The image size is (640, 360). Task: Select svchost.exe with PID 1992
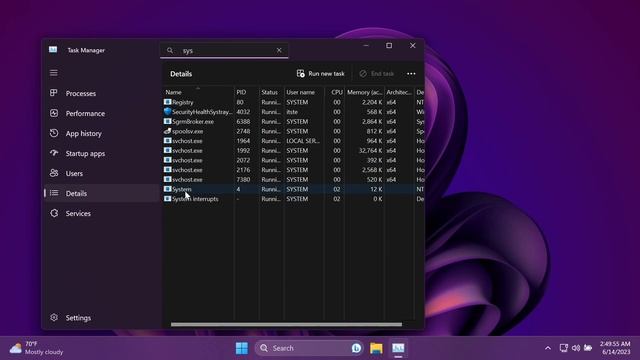pyautogui.click(x=293, y=151)
